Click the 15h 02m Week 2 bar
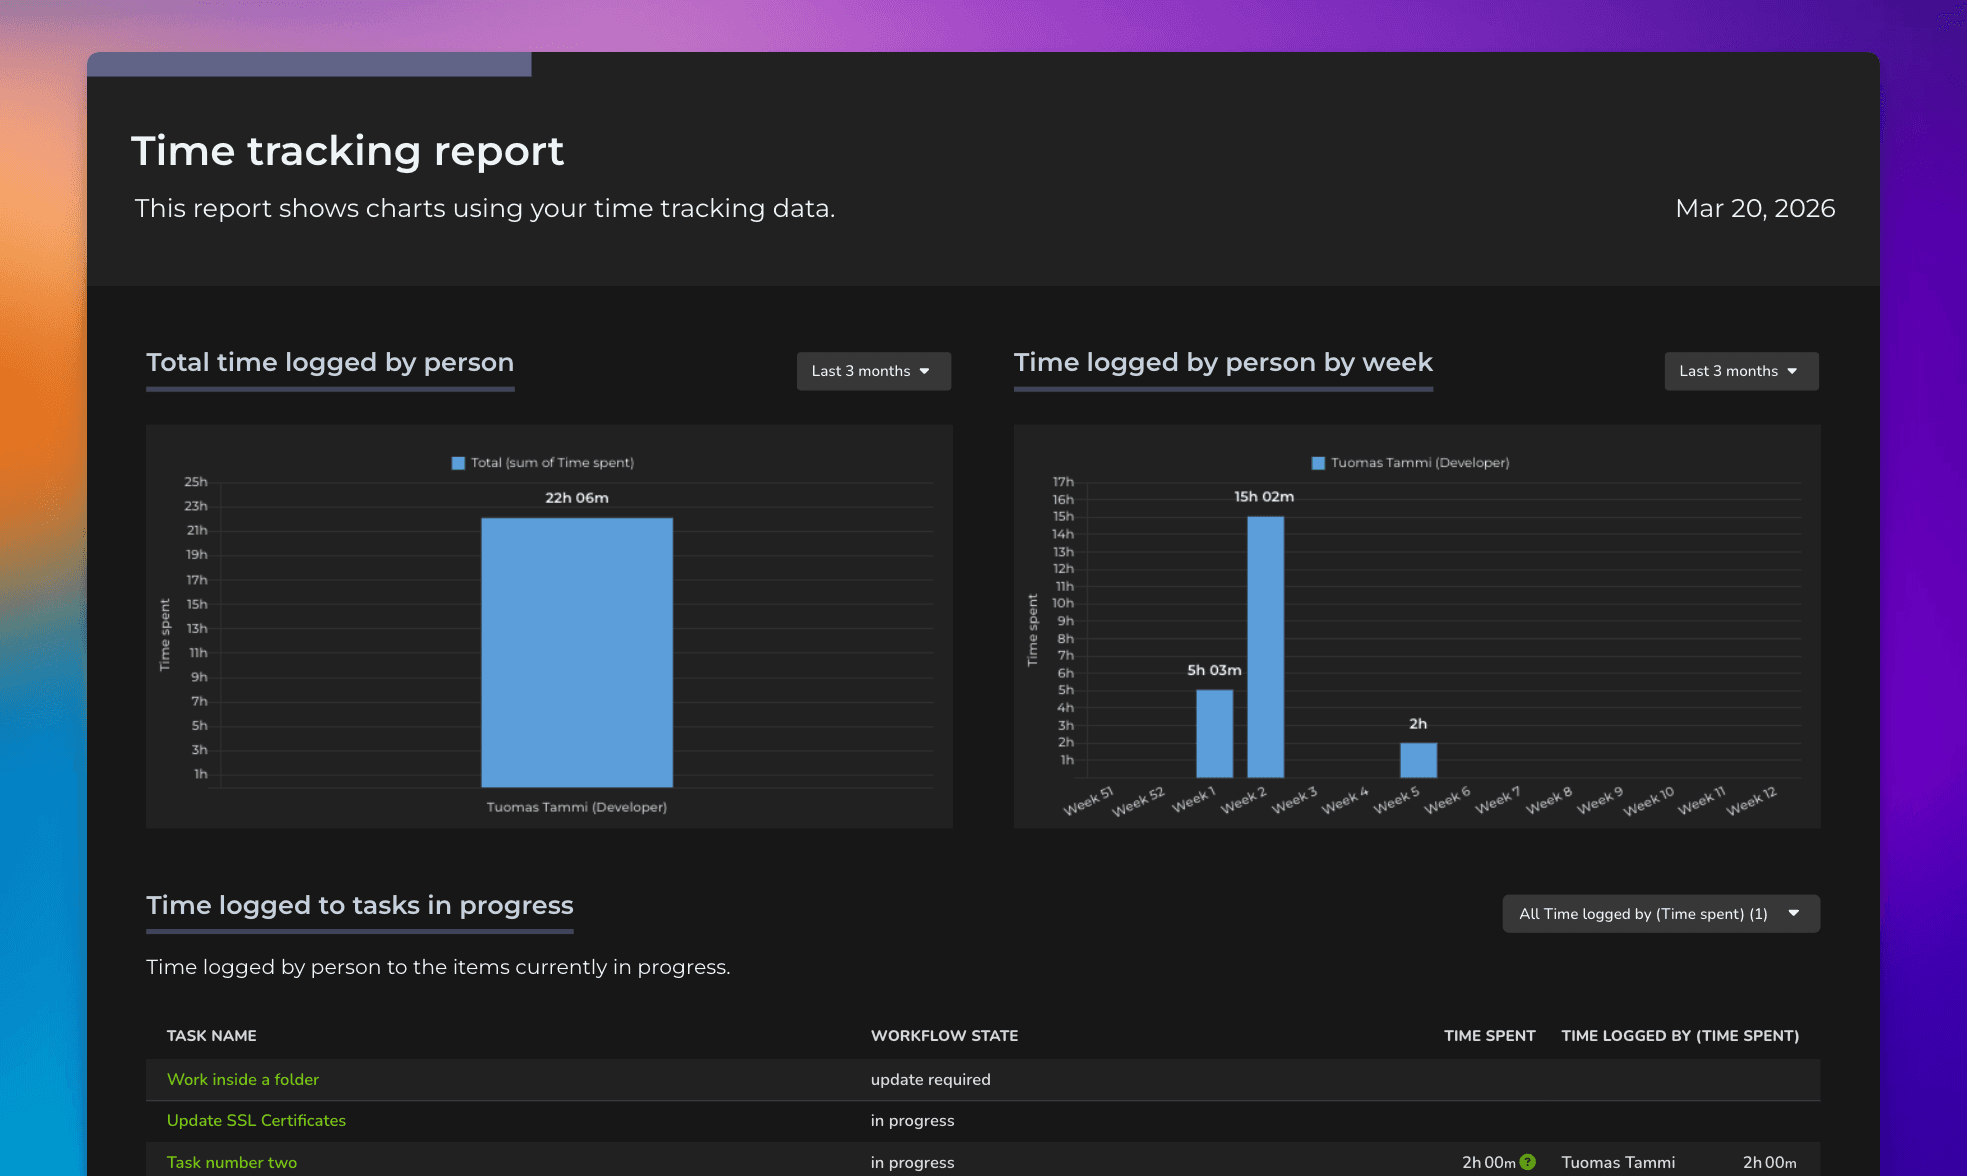The image size is (1967, 1176). (1265, 647)
